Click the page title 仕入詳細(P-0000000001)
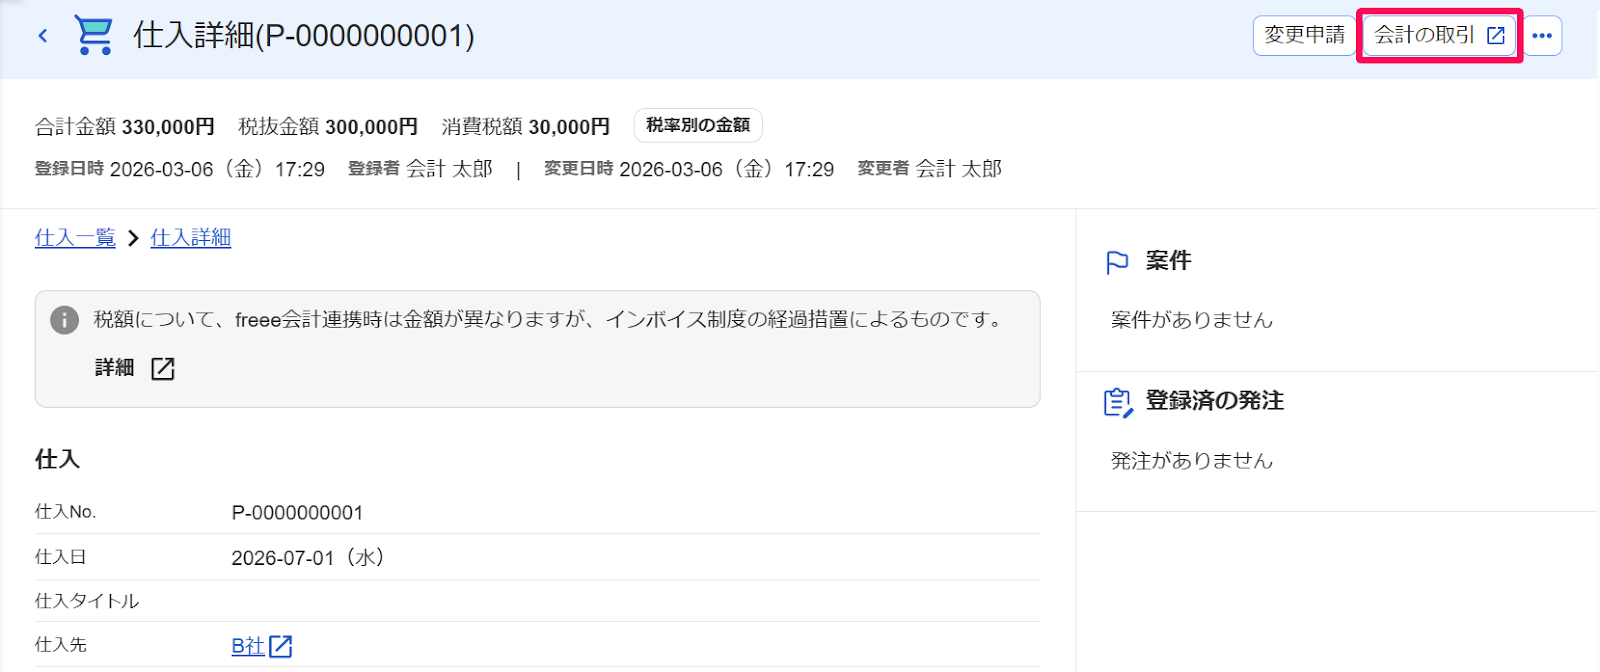This screenshot has width=1600, height=672. pos(304,36)
